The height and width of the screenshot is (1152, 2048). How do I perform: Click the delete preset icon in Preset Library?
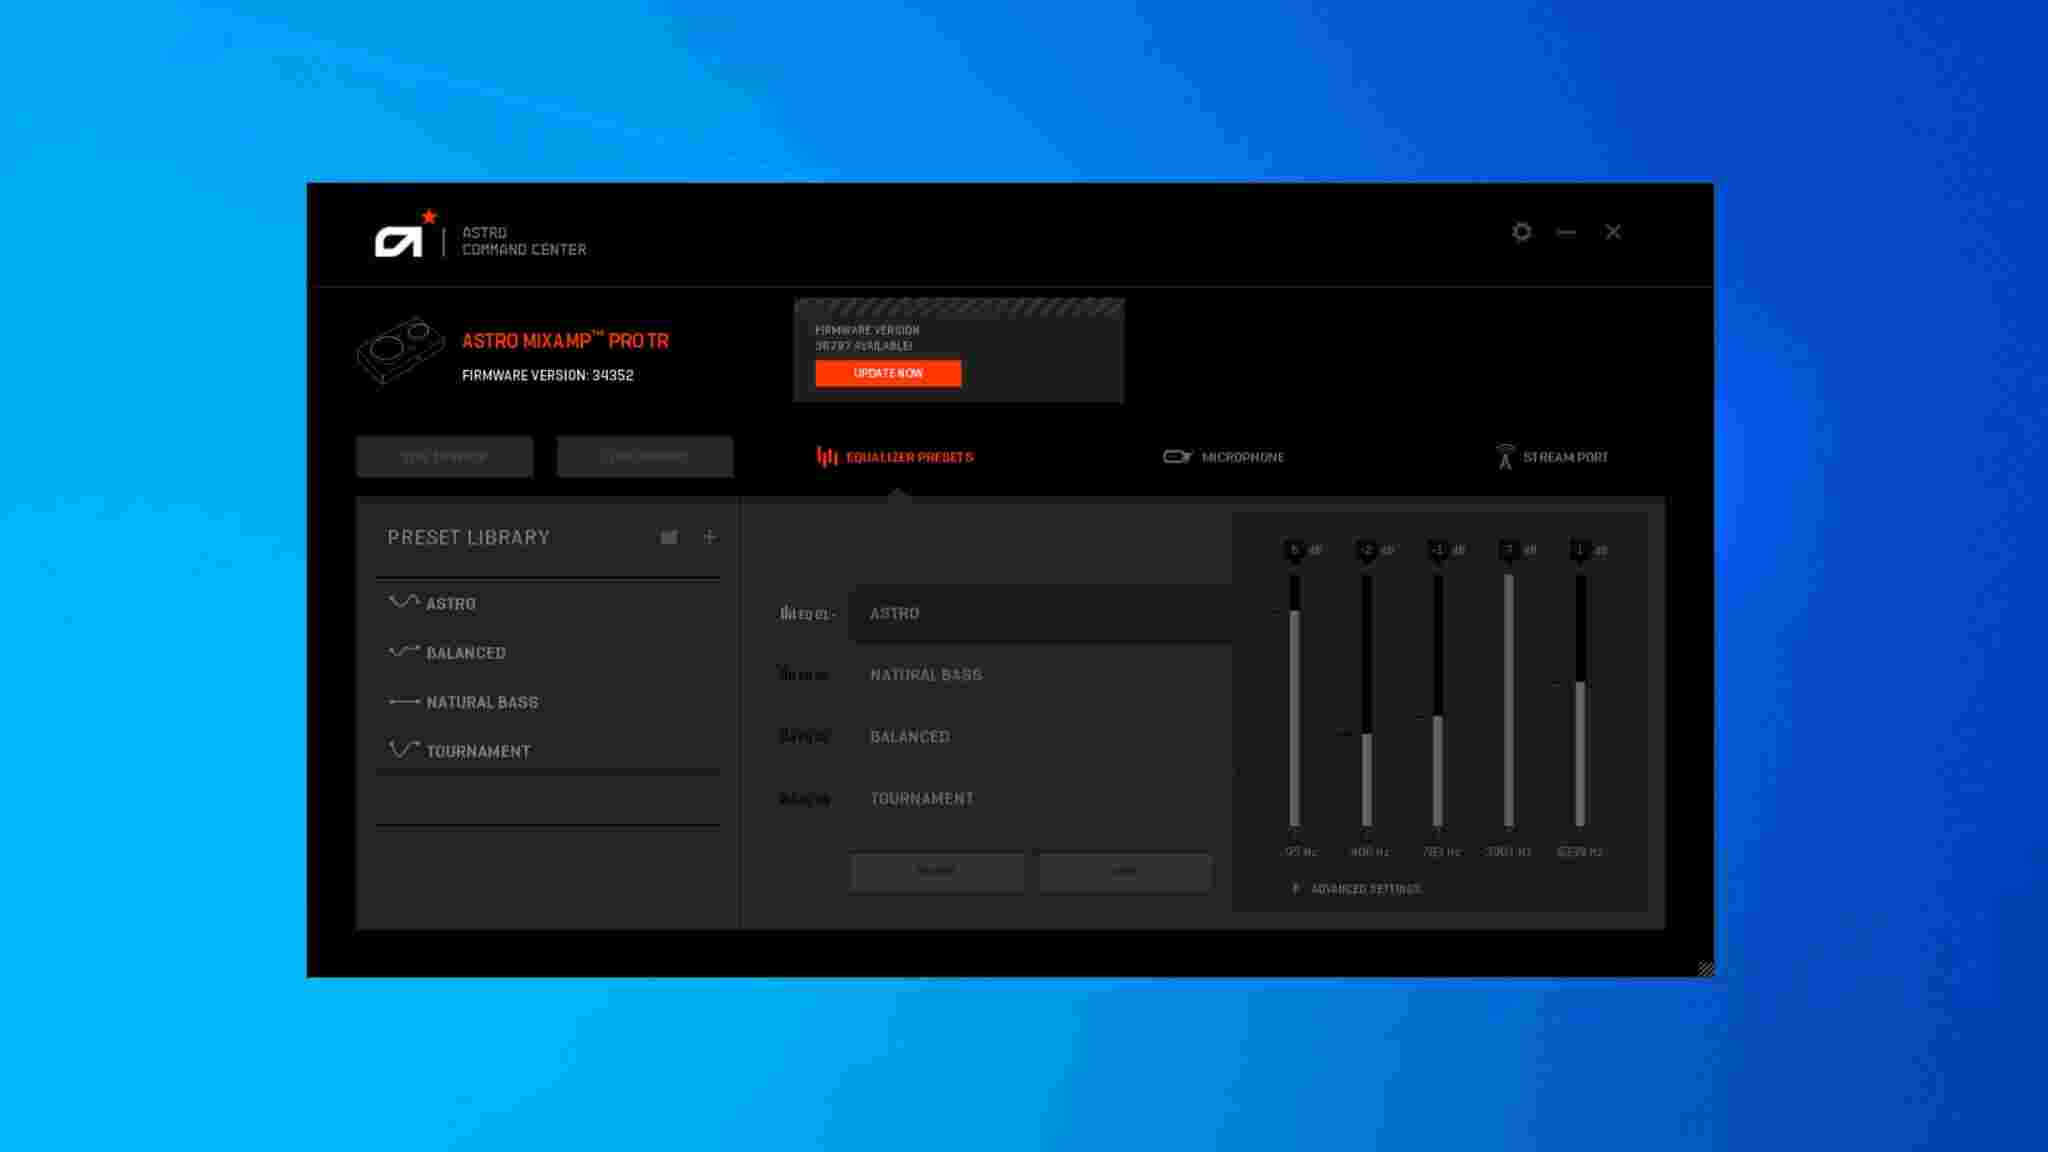(x=668, y=537)
